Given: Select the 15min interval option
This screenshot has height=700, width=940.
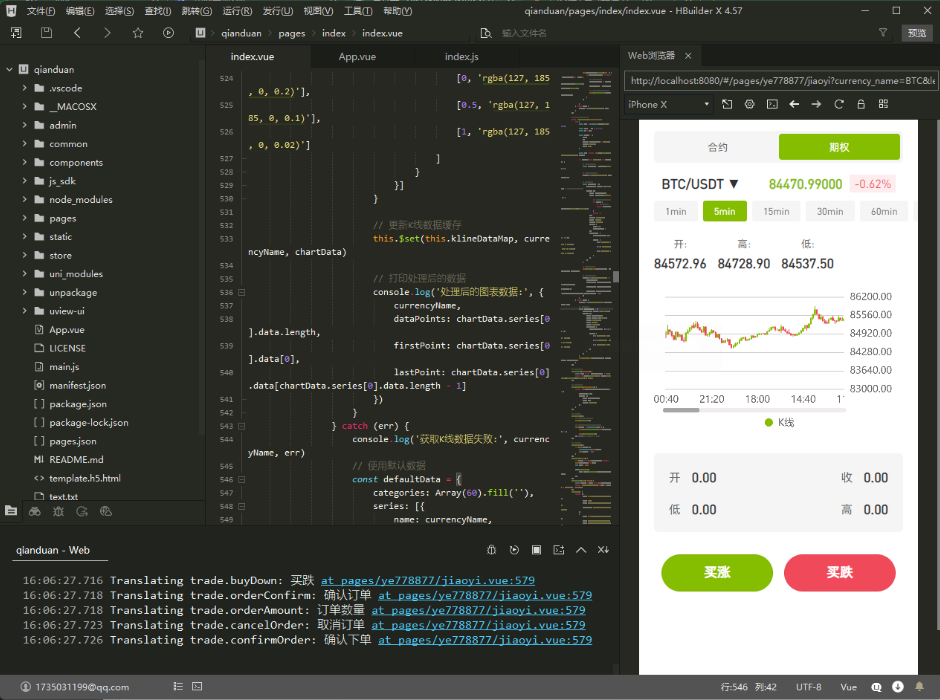Looking at the screenshot, I should [776, 212].
